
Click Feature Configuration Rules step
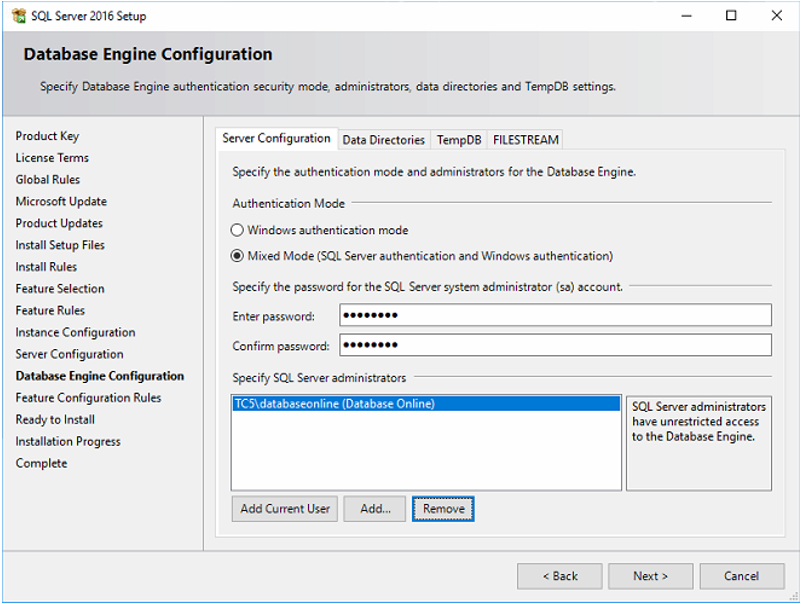[x=88, y=398]
